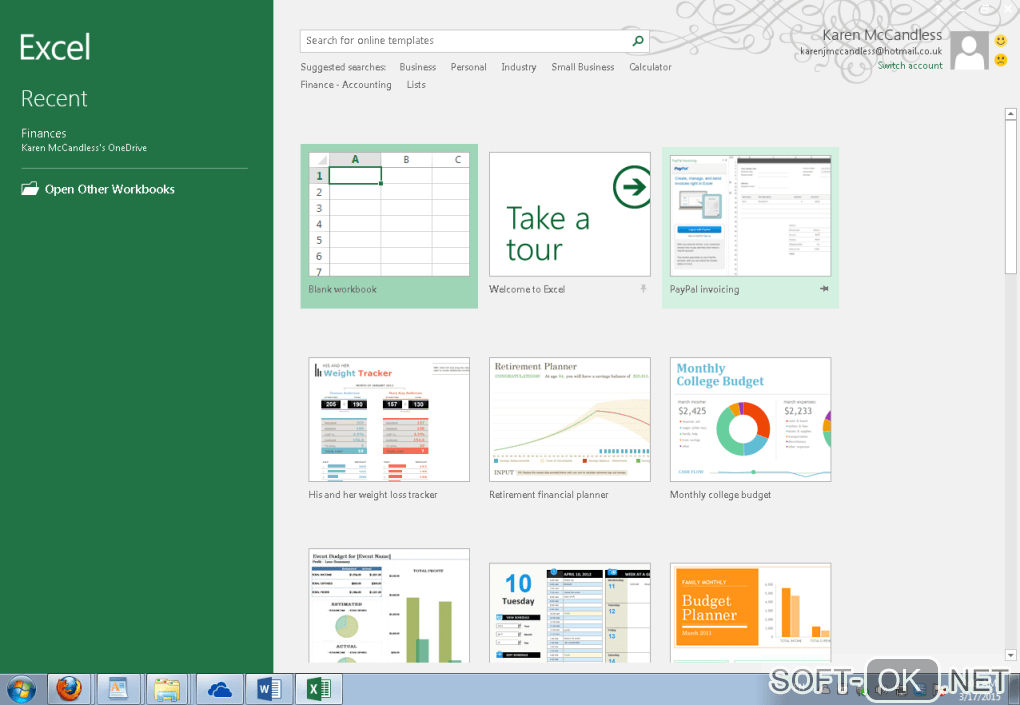The height and width of the screenshot is (705, 1020).
Task: Open File Explorer from the taskbar
Action: [x=167, y=689]
